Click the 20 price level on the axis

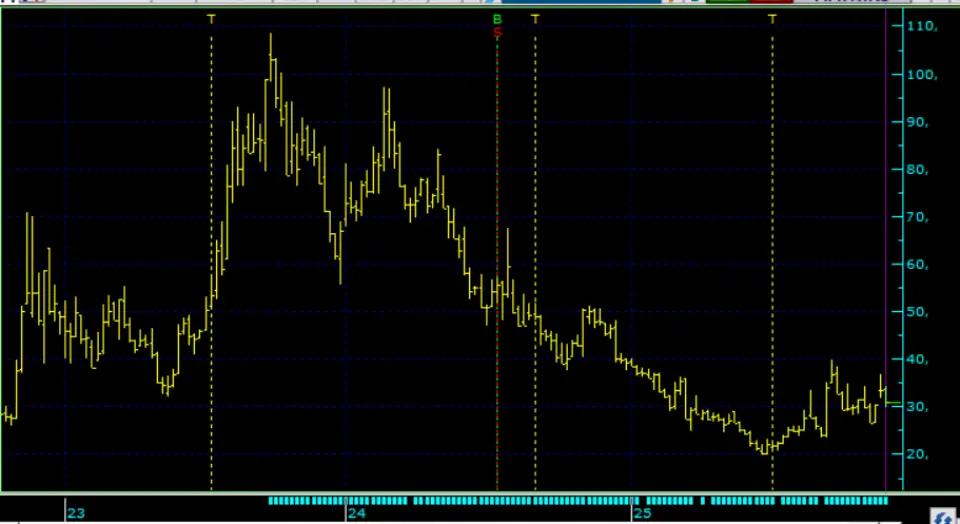tap(919, 454)
